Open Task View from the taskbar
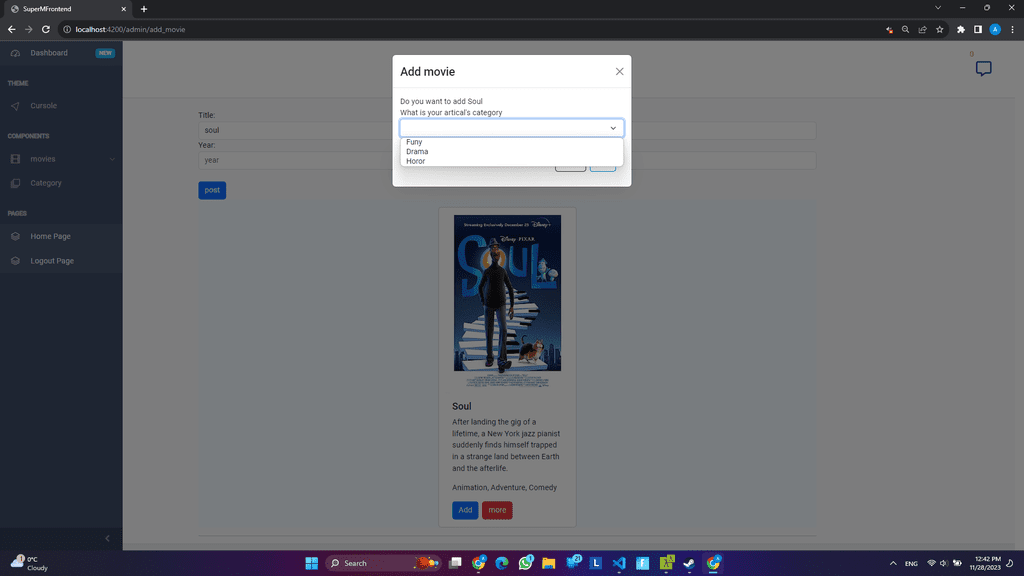Screen dimensions: 1024x576 pos(455,563)
